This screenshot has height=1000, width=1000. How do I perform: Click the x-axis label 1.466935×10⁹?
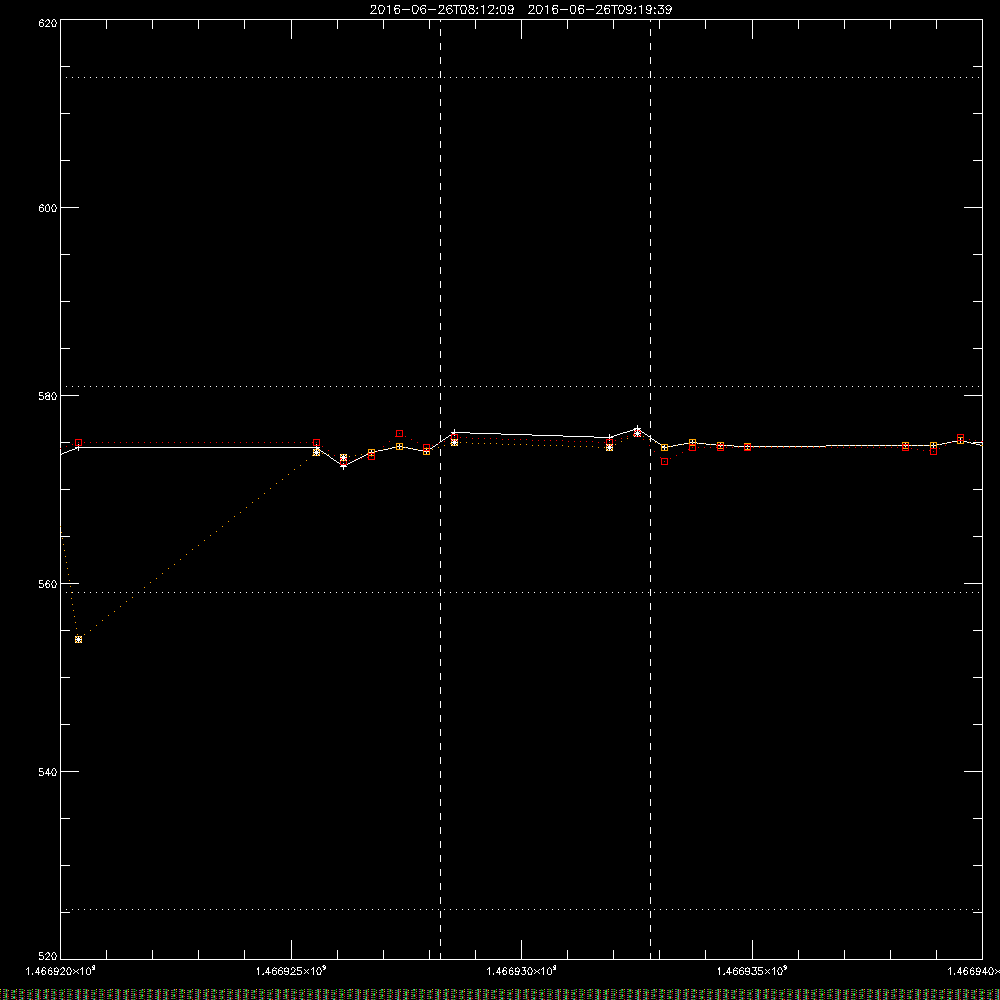[x=752, y=971]
